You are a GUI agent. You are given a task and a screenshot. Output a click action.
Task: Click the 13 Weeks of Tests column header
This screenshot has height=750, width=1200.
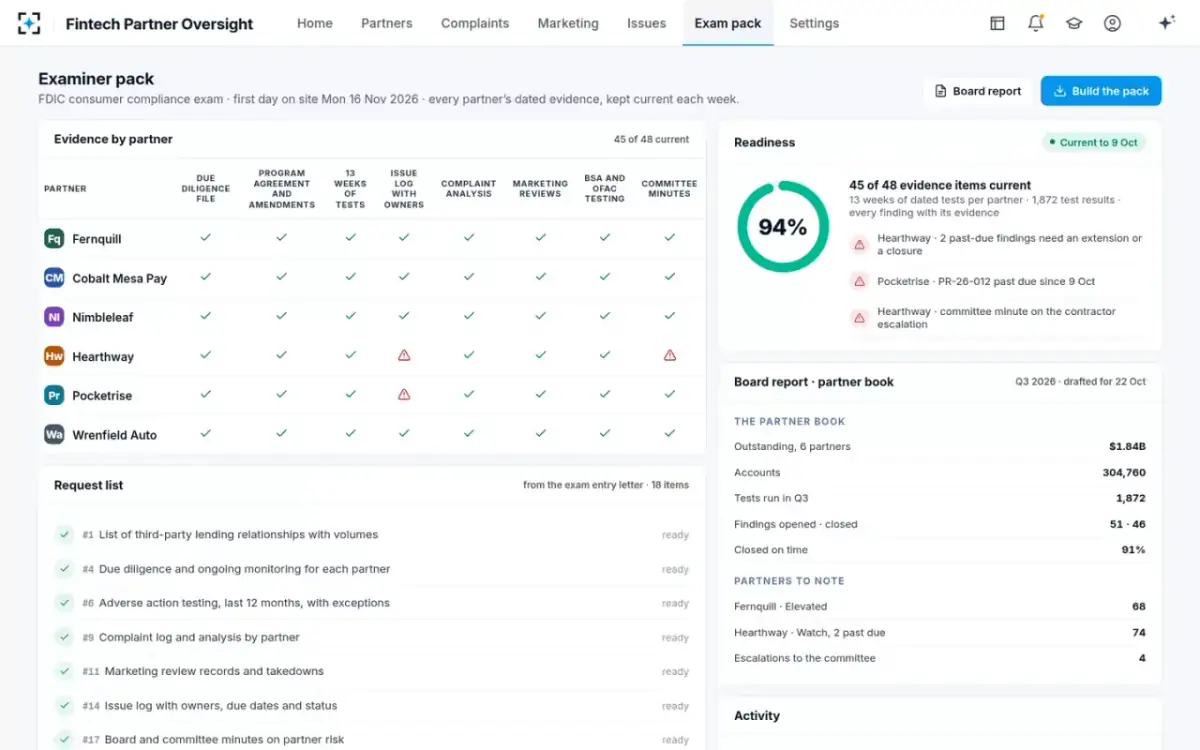[x=350, y=188]
